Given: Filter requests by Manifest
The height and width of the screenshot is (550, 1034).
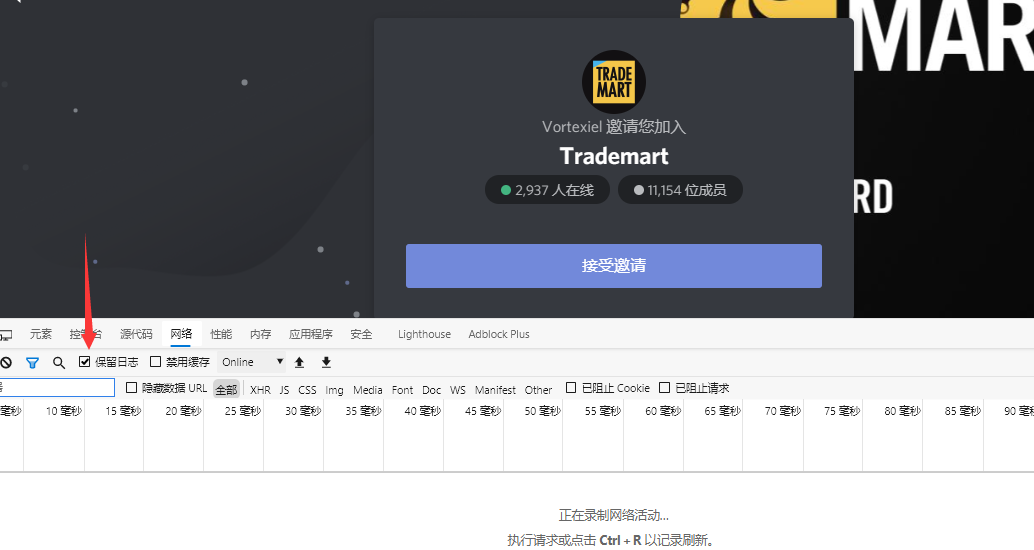Looking at the screenshot, I should (495, 390).
